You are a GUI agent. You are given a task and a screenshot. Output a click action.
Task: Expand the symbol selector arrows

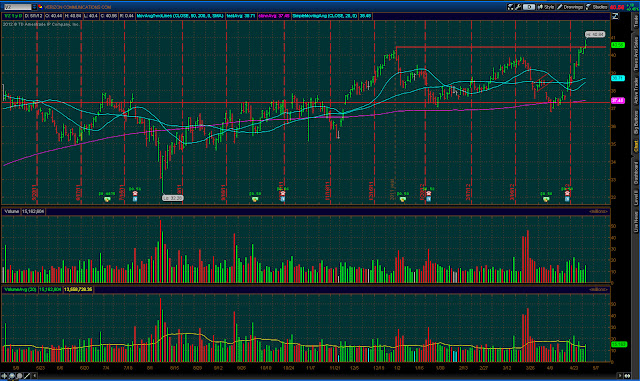click(35, 7)
